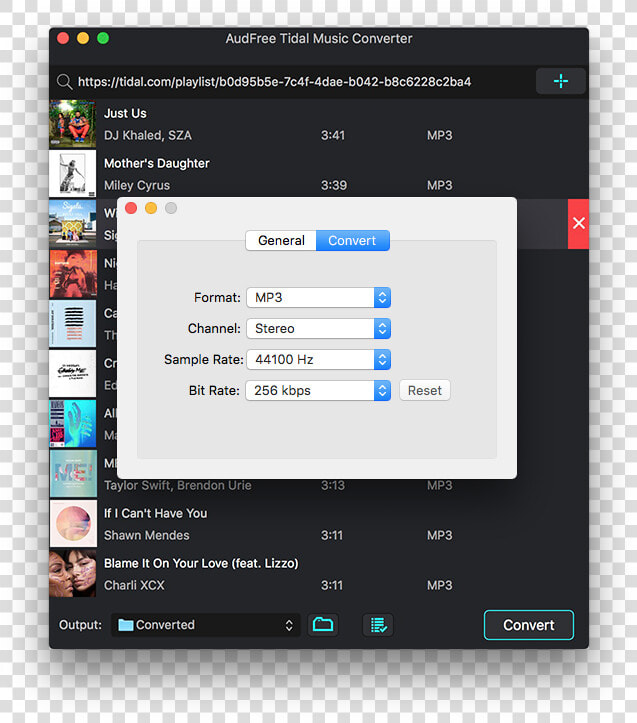
Task: Close the preferences dialog with red button
Action: (x=131, y=208)
